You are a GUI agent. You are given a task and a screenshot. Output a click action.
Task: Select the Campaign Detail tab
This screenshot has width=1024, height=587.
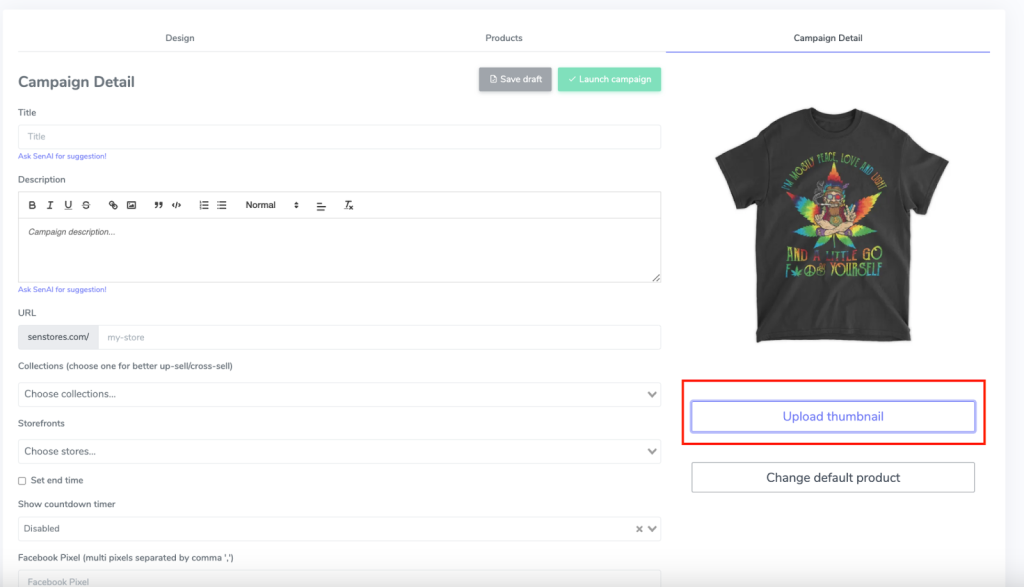click(x=827, y=38)
